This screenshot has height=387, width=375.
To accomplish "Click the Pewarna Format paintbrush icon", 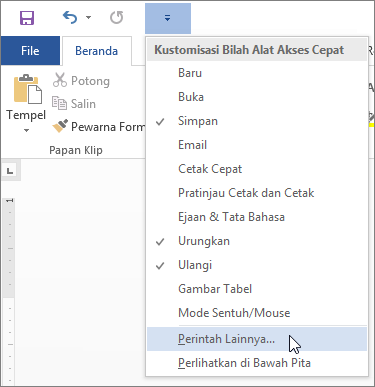I will [60, 126].
